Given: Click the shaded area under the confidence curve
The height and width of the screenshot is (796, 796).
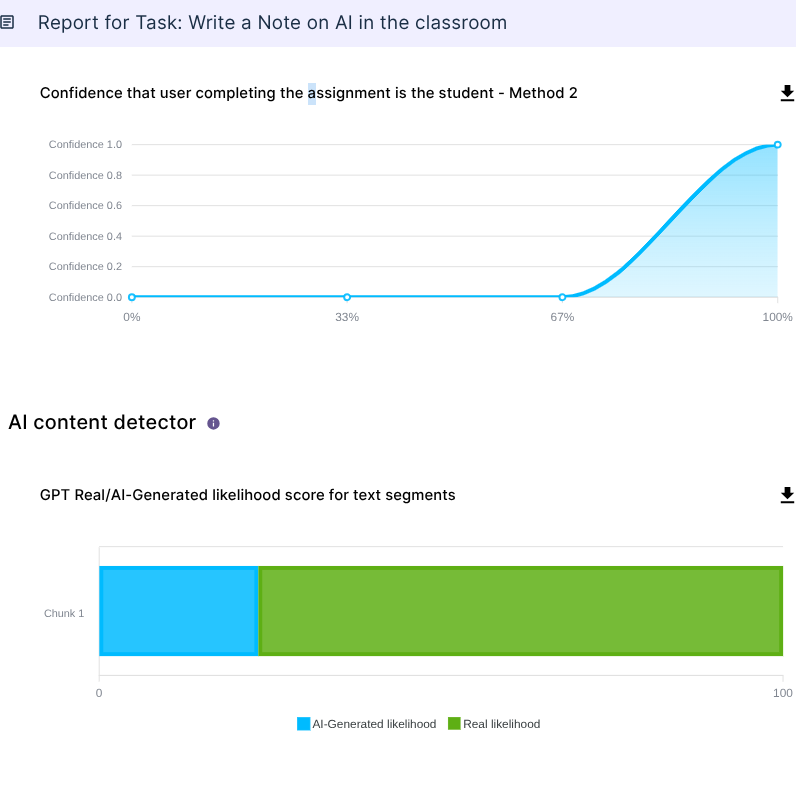Looking at the screenshot, I should click(x=720, y=250).
